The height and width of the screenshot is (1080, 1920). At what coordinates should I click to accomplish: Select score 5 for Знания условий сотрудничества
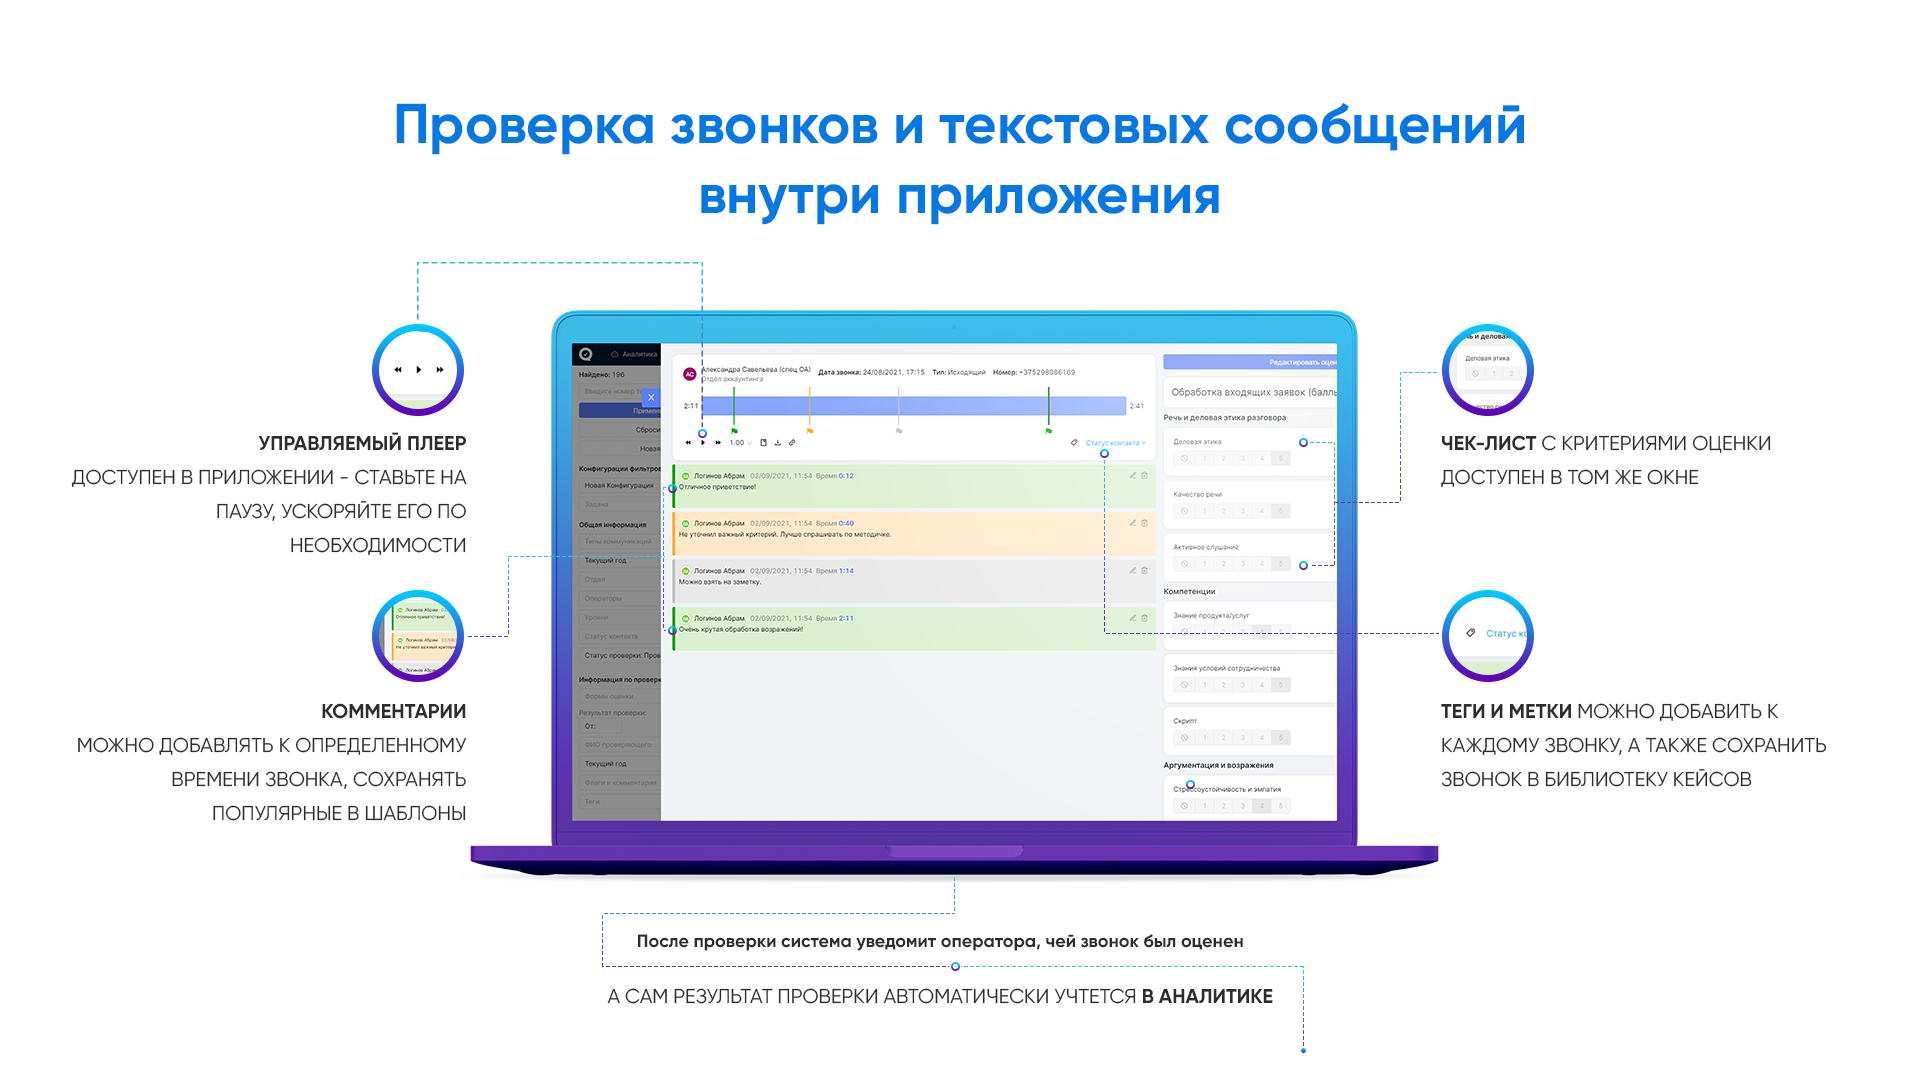(1281, 685)
